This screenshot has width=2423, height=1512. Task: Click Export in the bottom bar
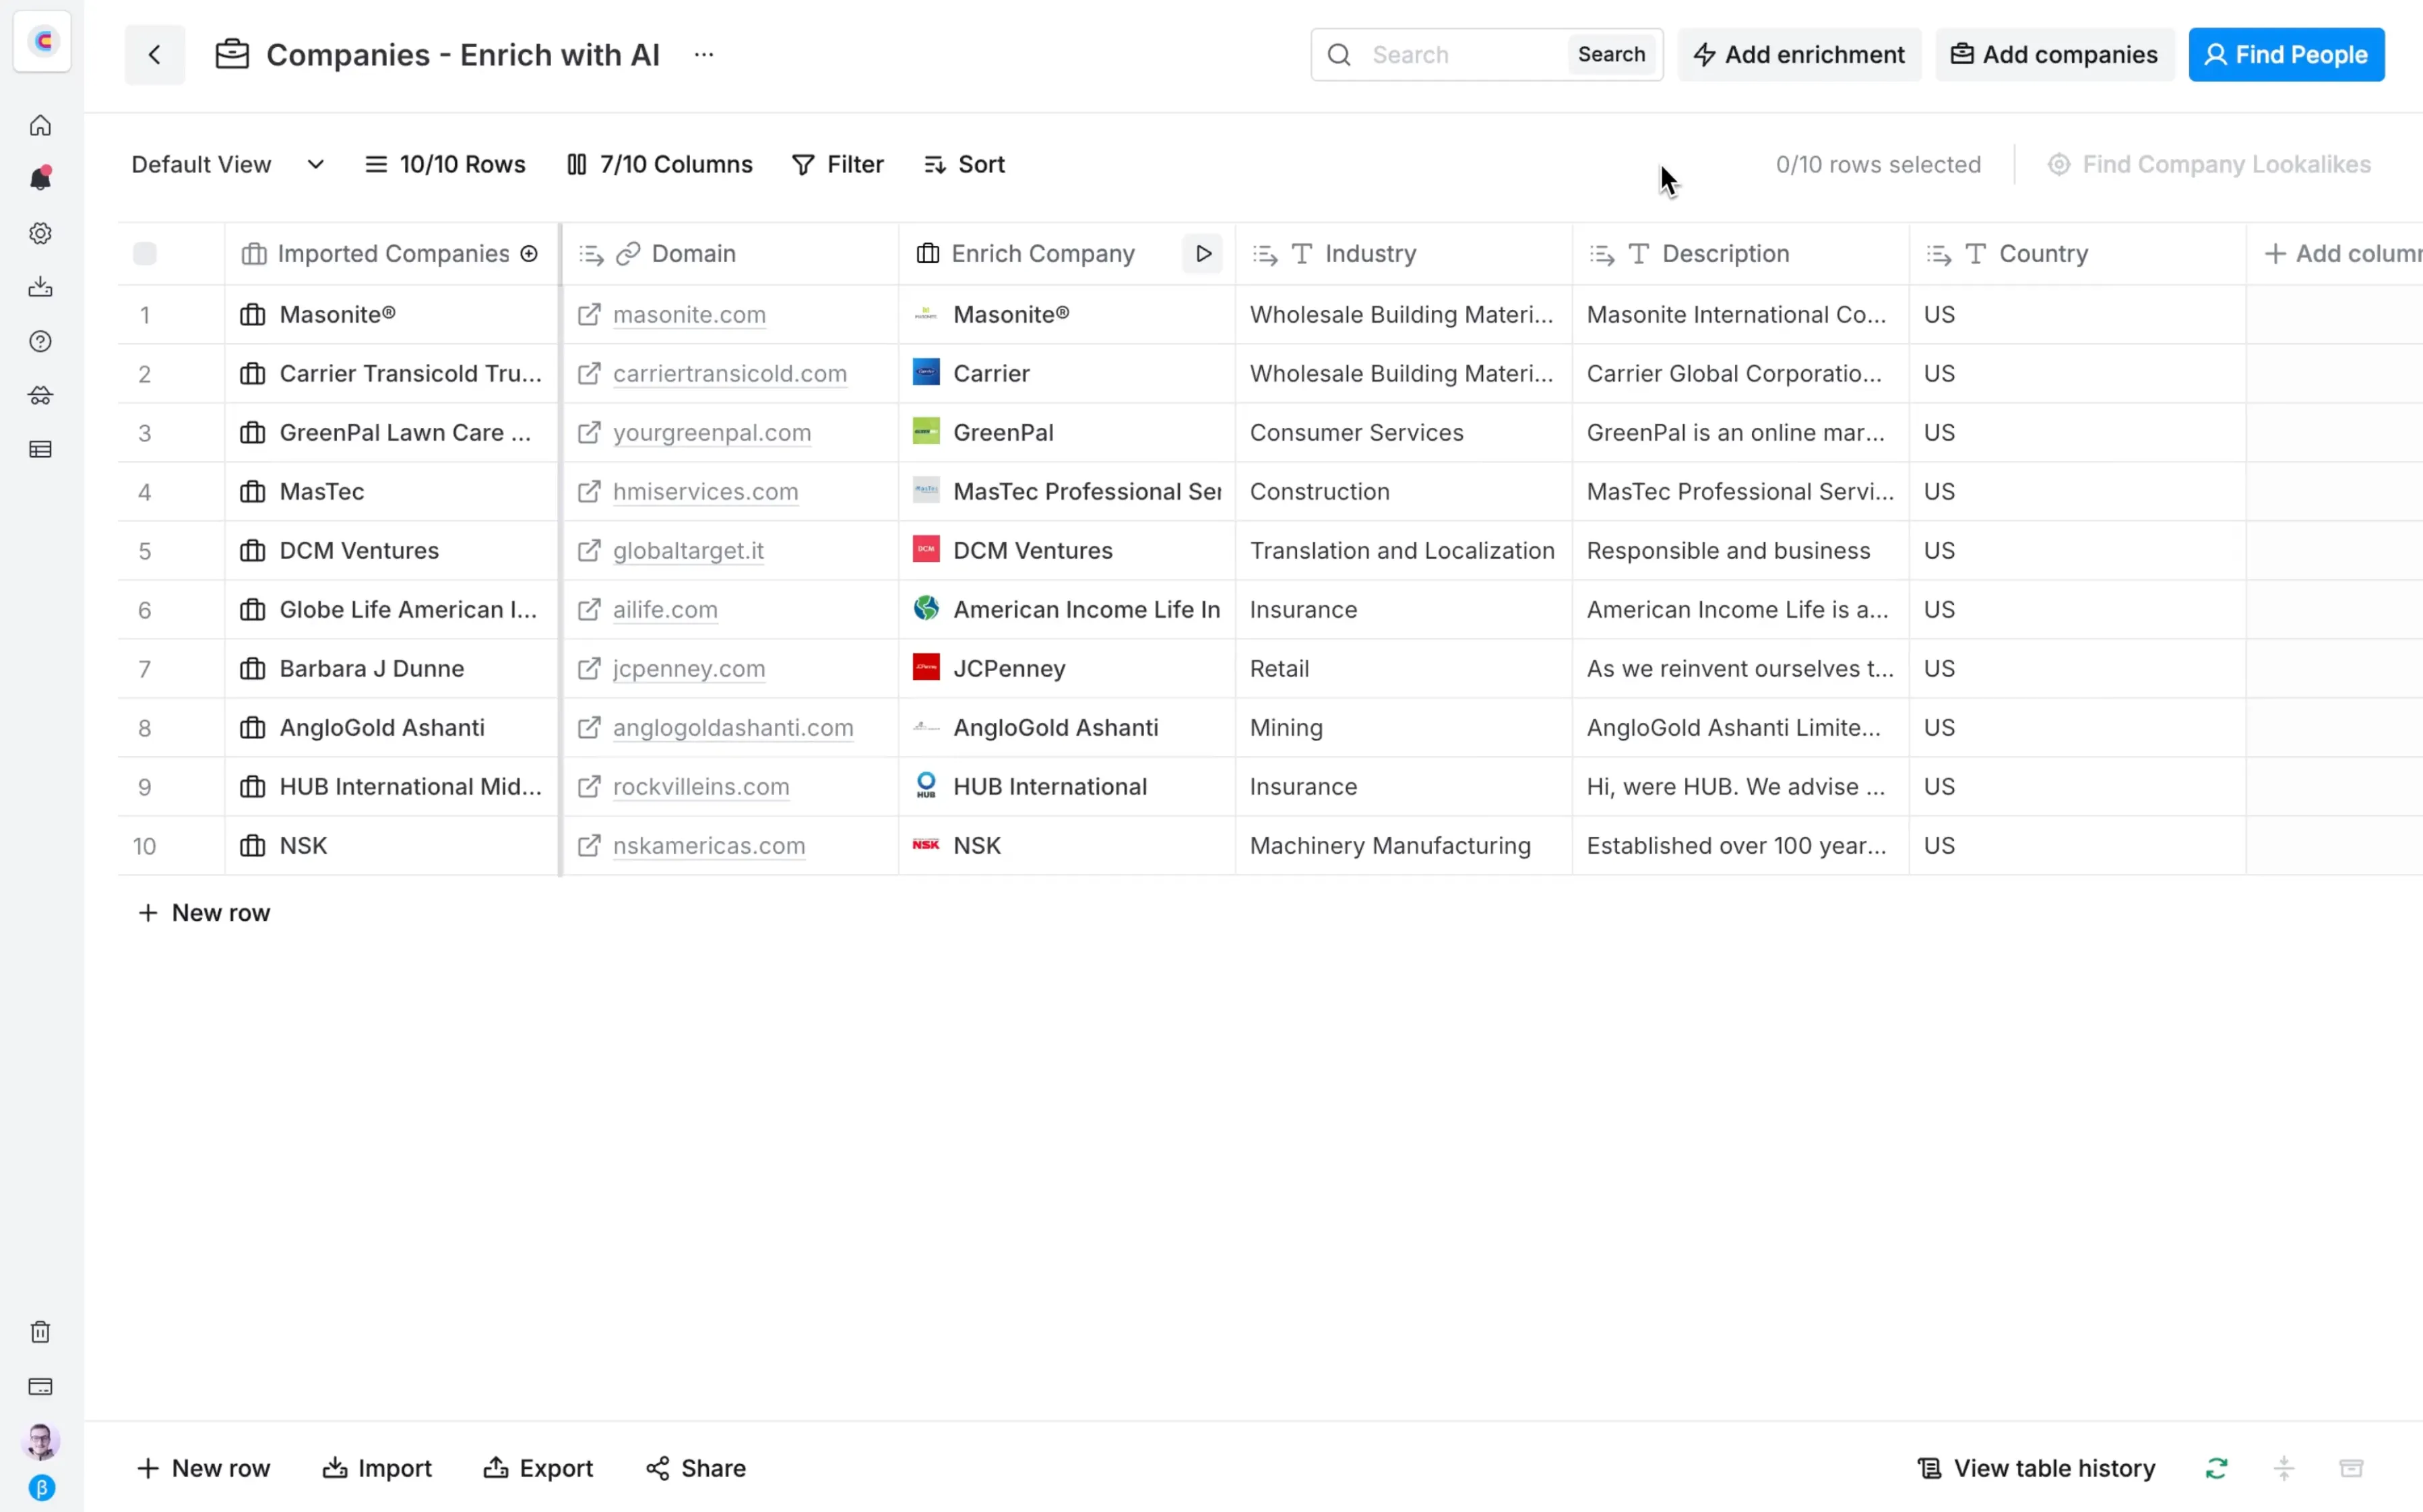538,1468
